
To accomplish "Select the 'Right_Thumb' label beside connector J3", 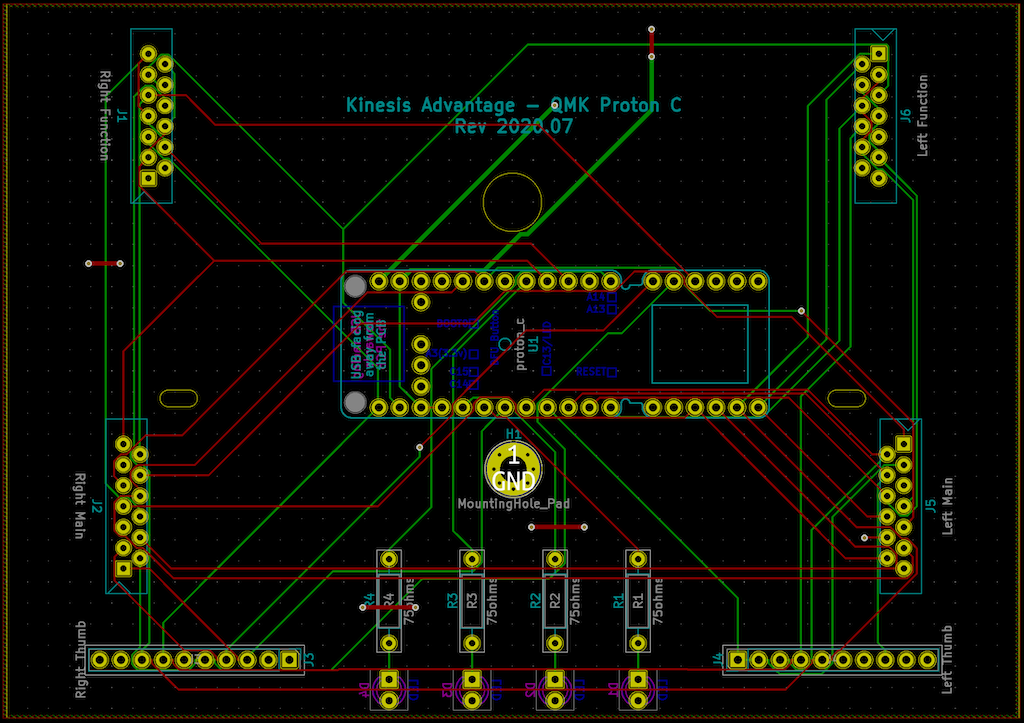I will point(80,660).
